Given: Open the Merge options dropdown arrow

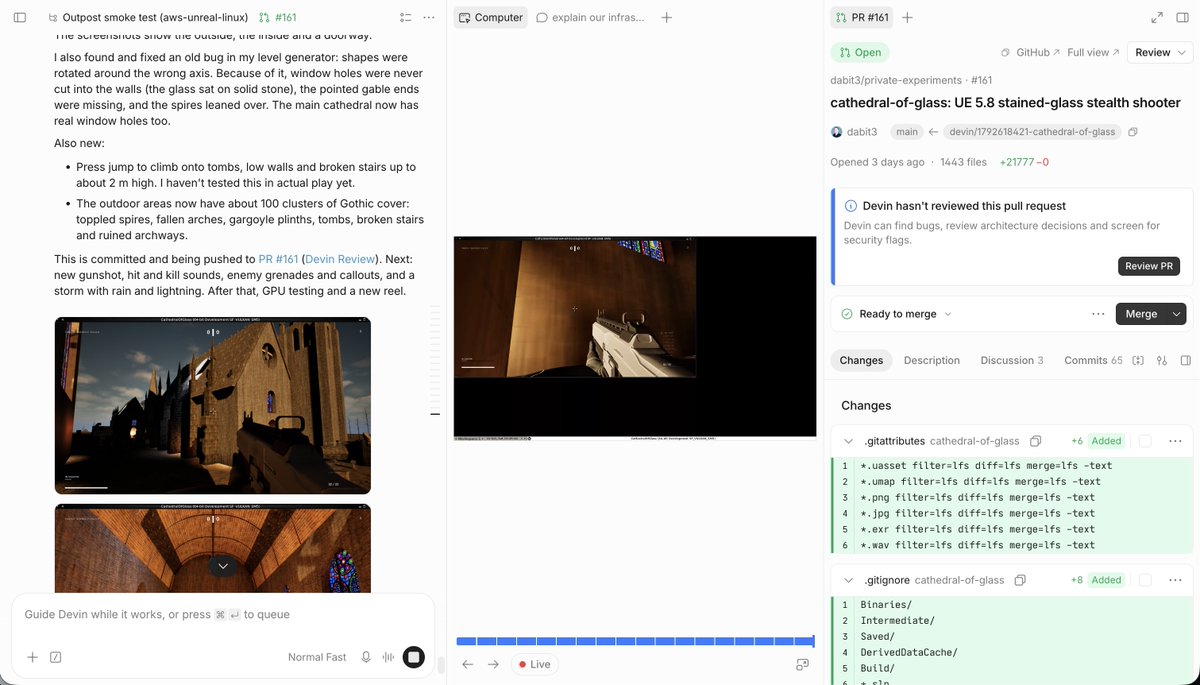Looking at the screenshot, I should coord(1177,314).
